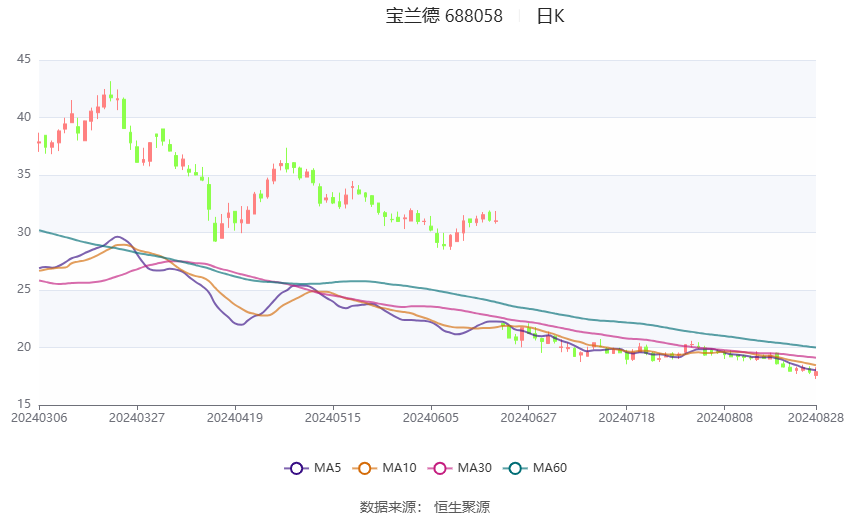Image resolution: width=850 pixels, height=517 pixels.
Task: Click the 日K label in title
Action: 550,16
